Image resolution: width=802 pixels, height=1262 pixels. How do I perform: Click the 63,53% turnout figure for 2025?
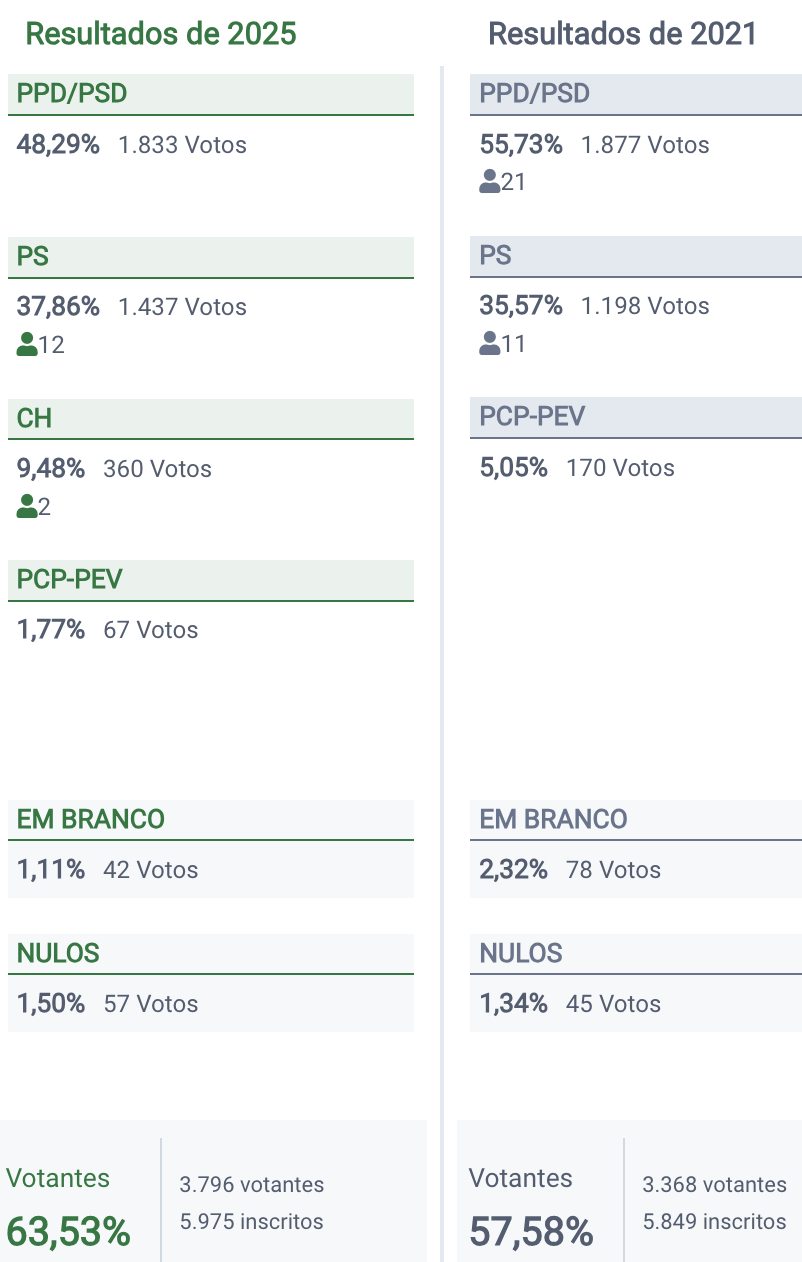click(68, 1231)
